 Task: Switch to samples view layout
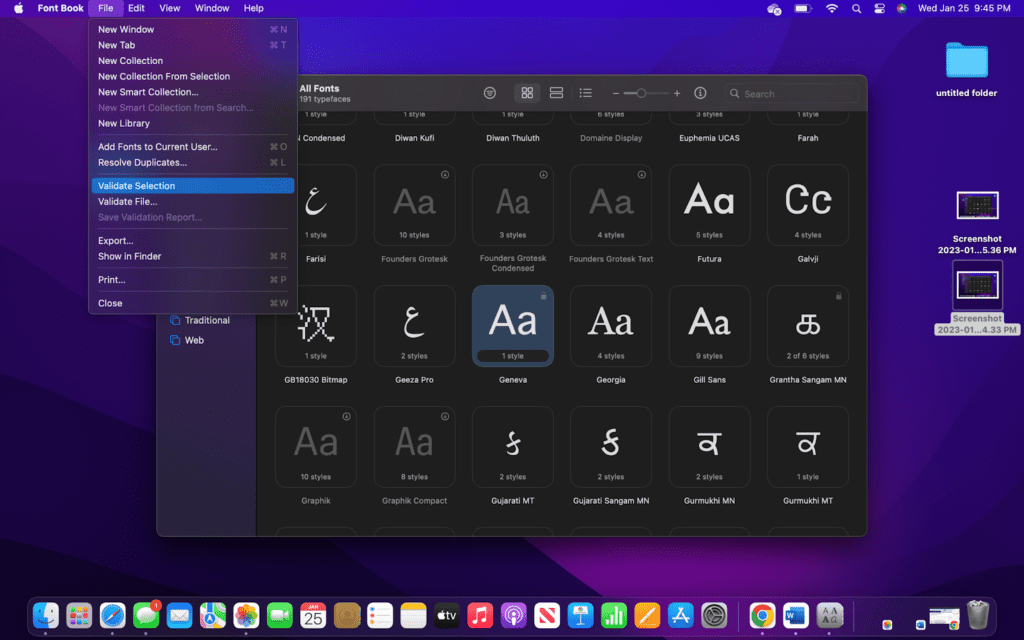click(x=557, y=93)
